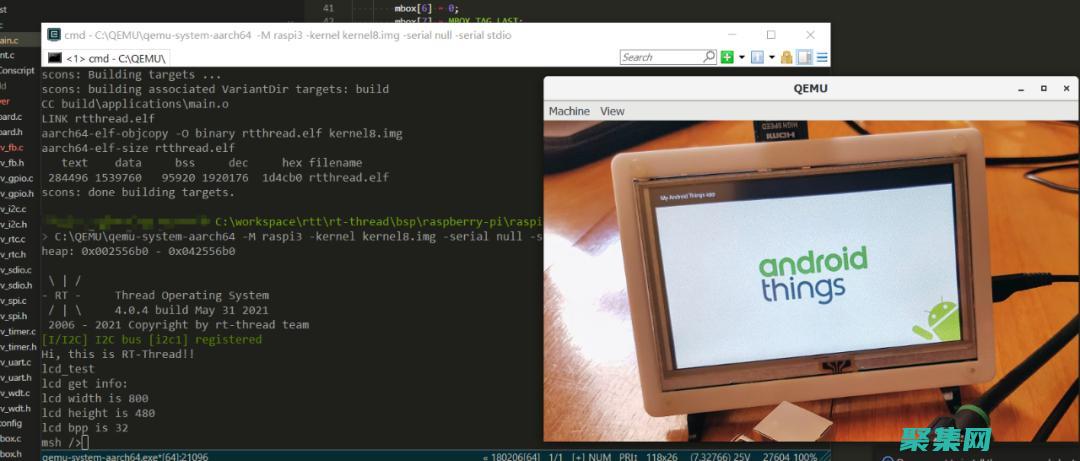Select the '<1> cmd - C:\QEMU\' tab

[106, 58]
